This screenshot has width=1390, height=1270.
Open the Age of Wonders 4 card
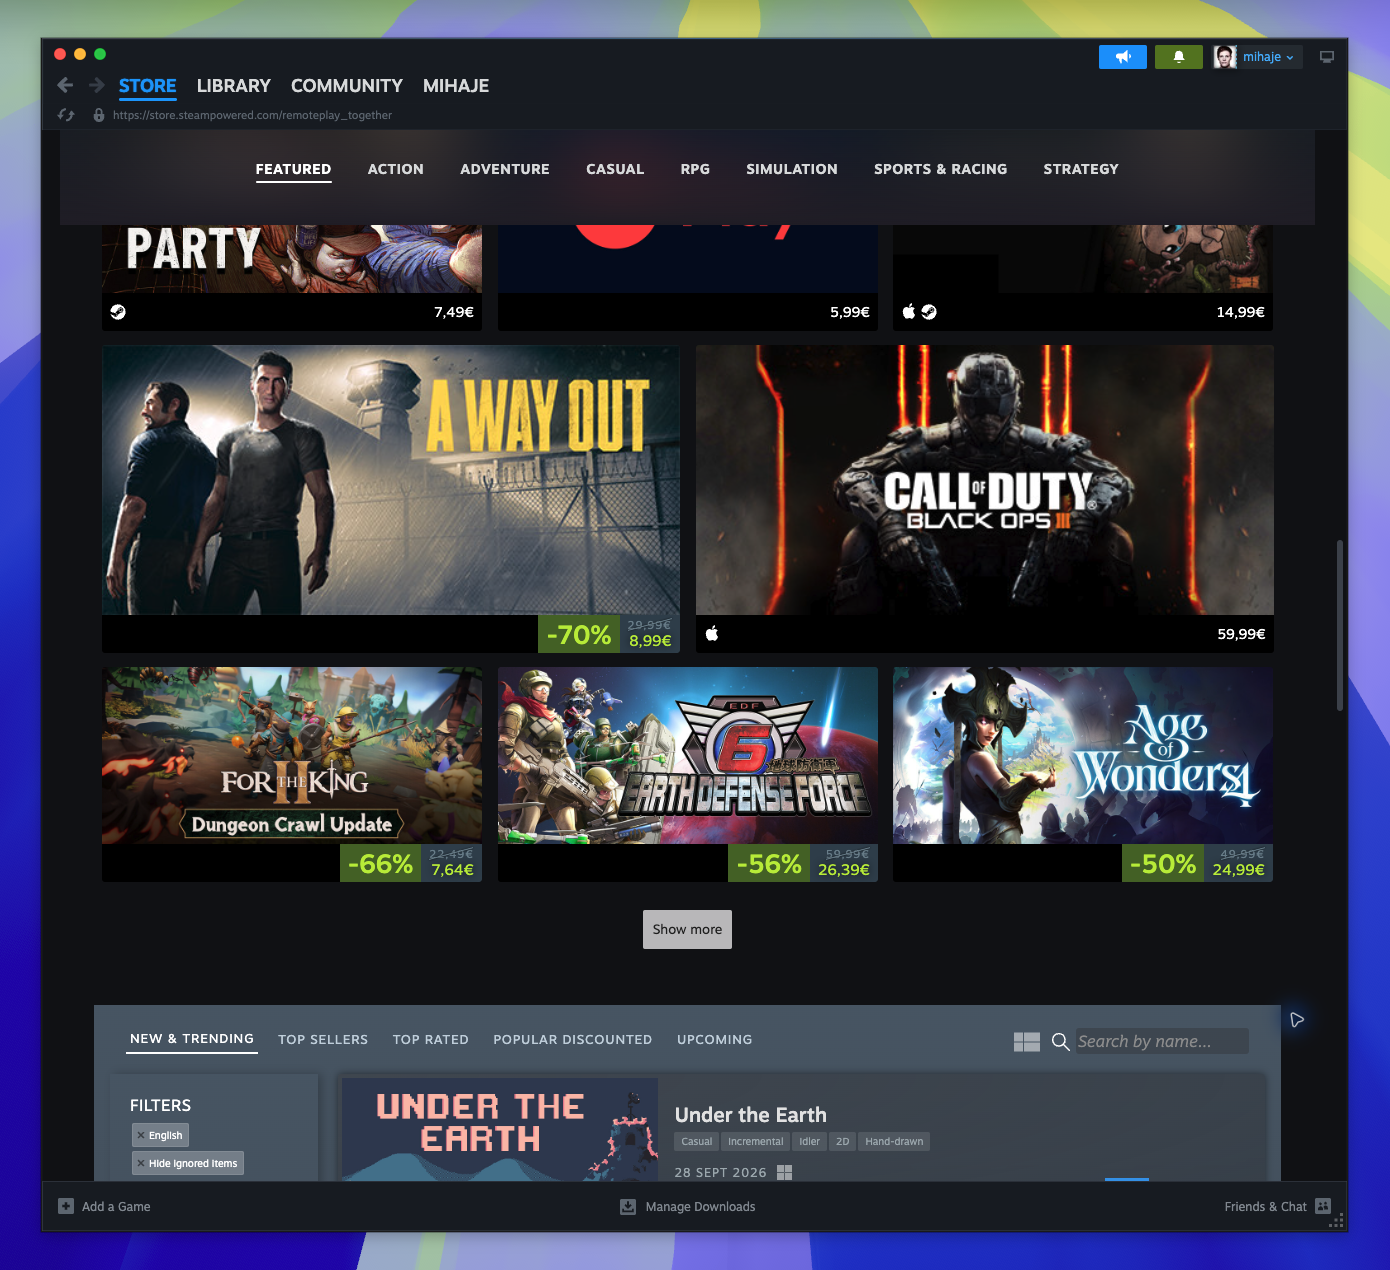[x=1083, y=774]
